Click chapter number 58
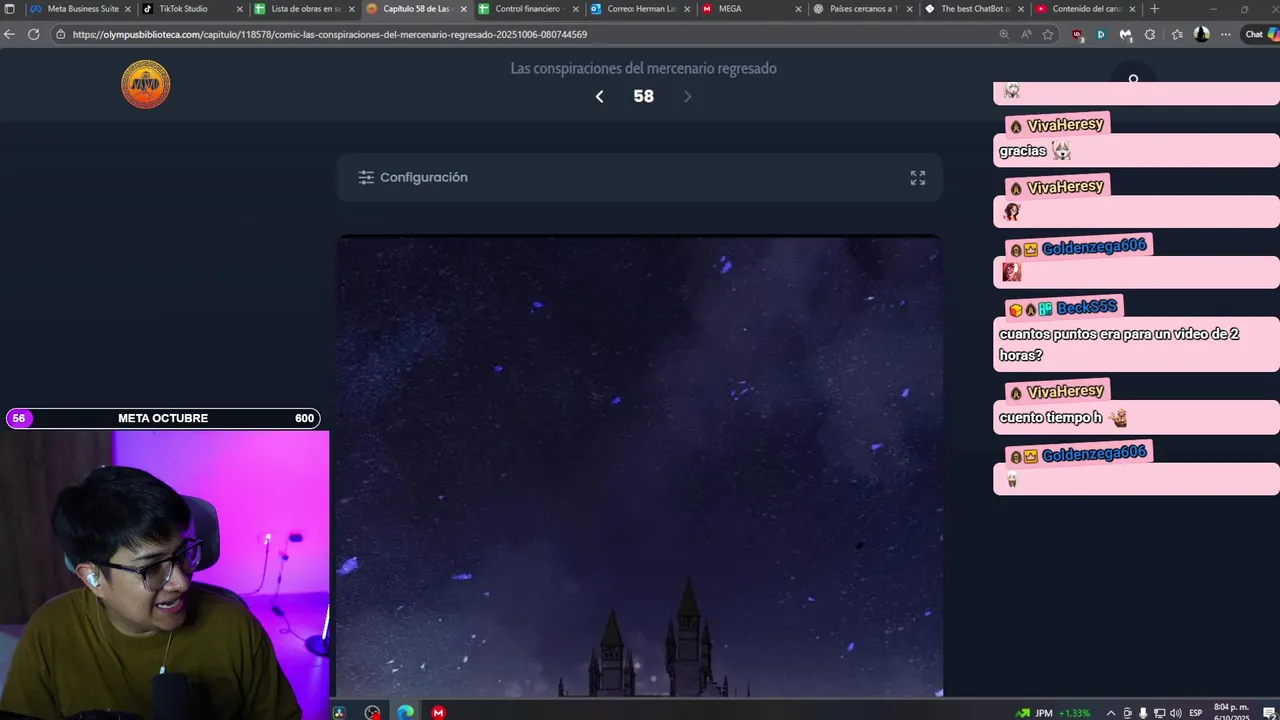The height and width of the screenshot is (720, 1280). click(x=643, y=97)
